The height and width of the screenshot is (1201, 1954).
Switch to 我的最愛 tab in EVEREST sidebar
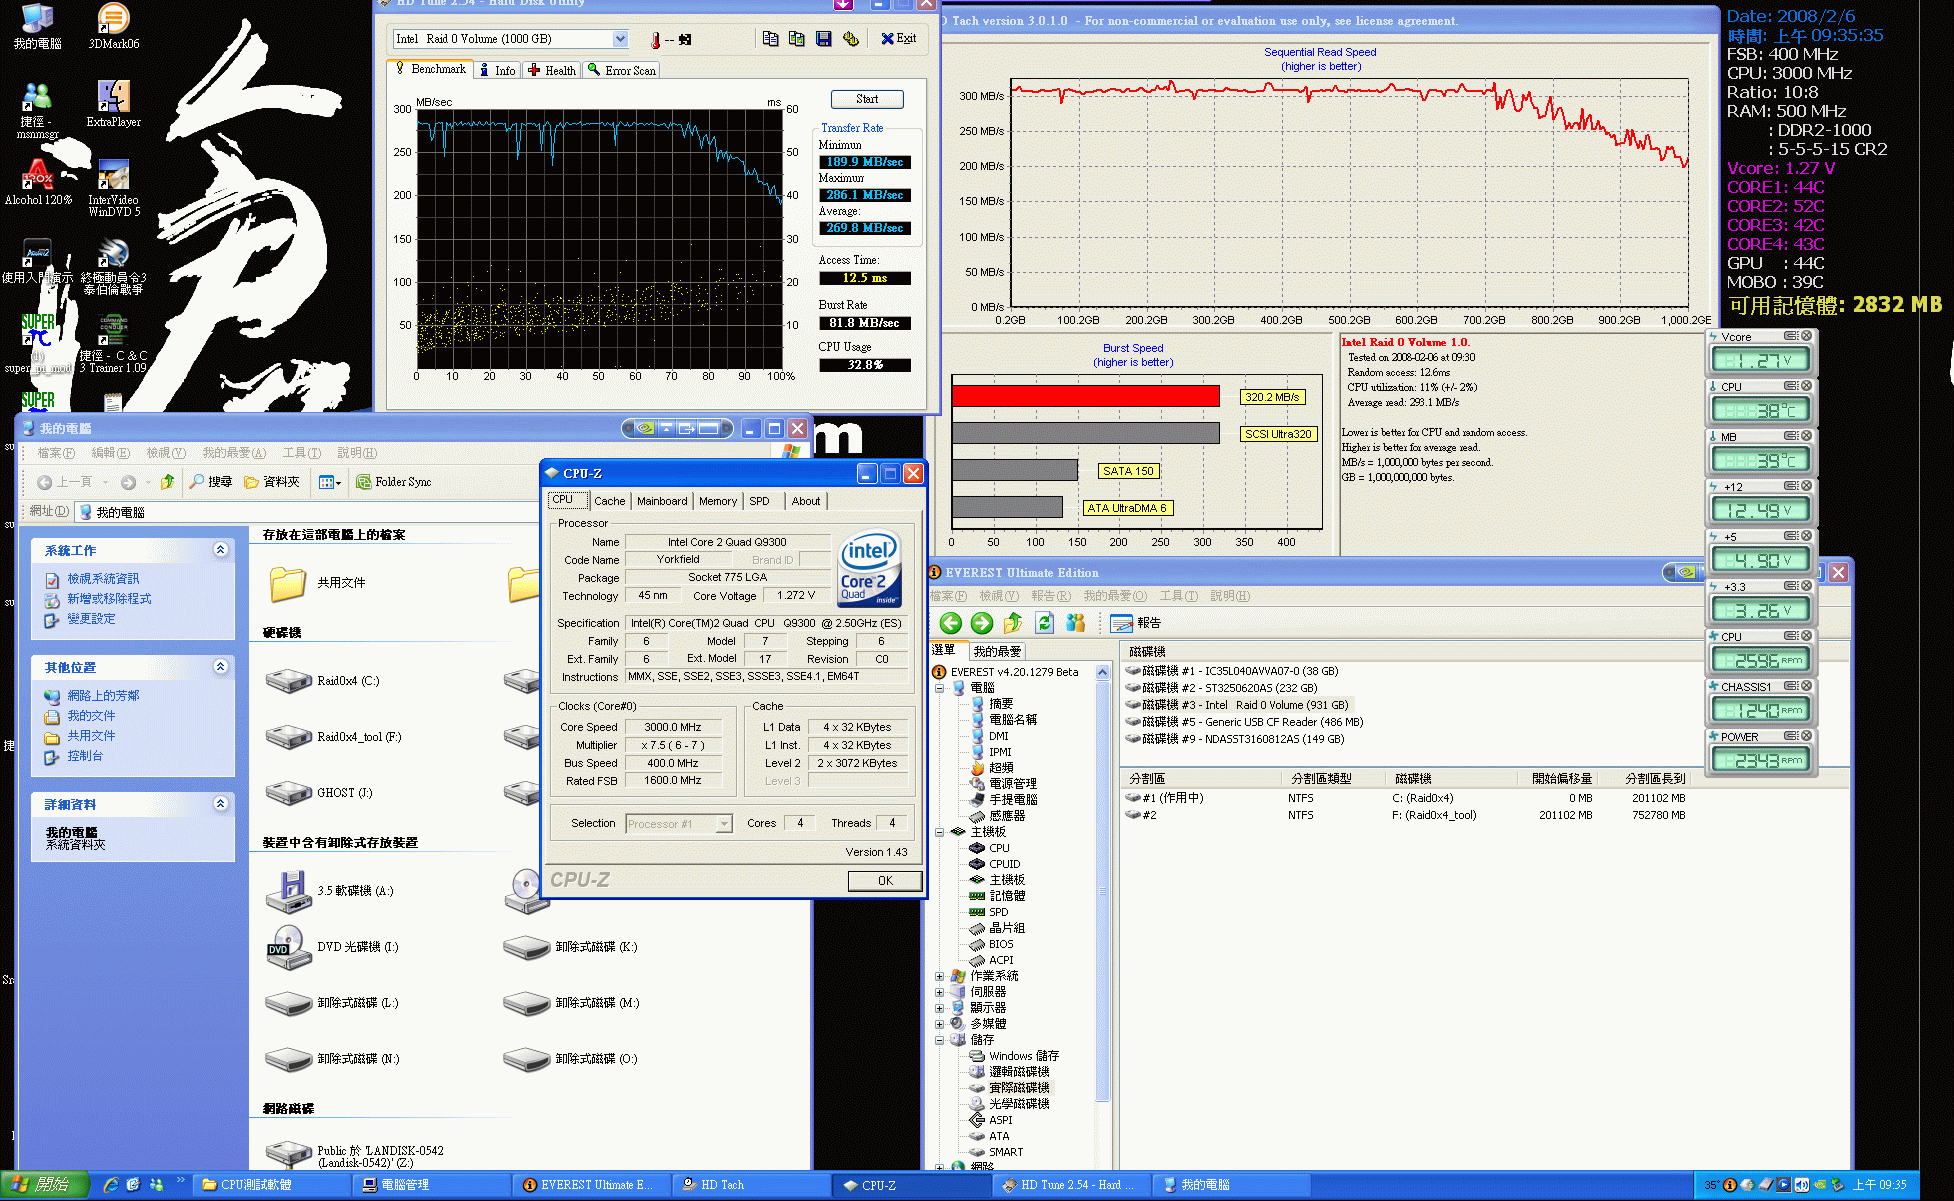(997, 651)
